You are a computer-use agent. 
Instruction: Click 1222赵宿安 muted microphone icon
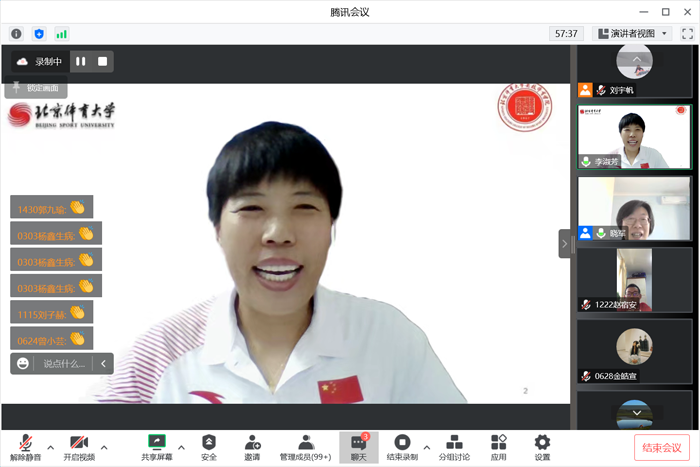coord(586,304)
